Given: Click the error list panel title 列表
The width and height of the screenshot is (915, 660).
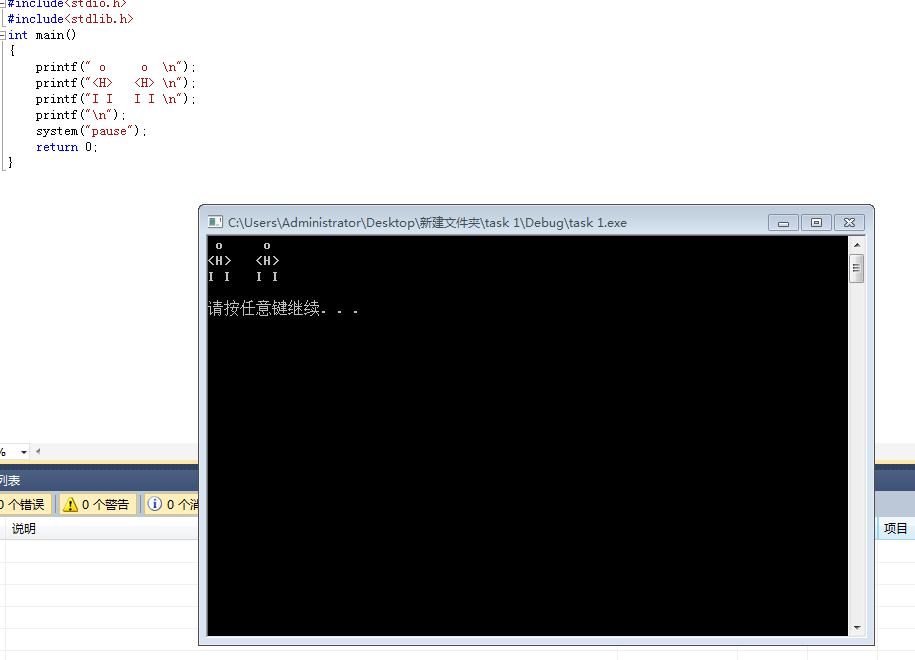Looking at the screenshot, I should click(10, 480).
